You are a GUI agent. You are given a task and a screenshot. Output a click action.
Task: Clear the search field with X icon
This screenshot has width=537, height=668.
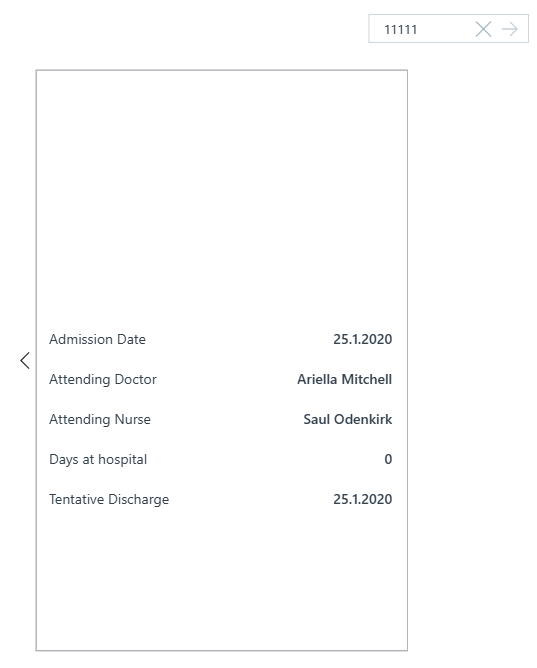point(483,29)
